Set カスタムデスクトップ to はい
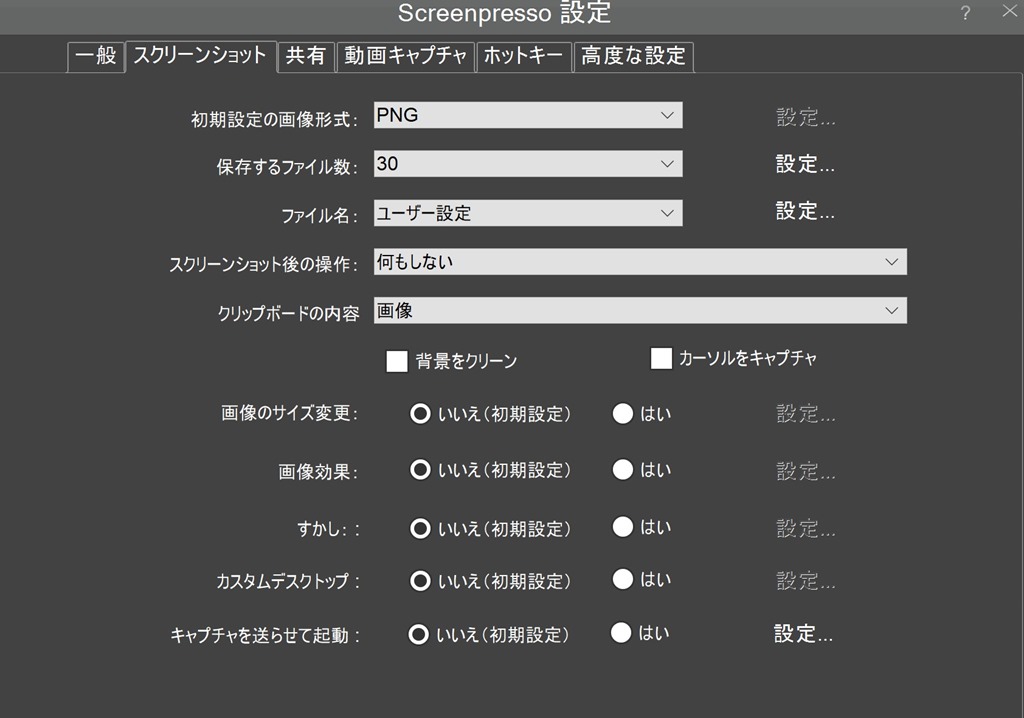1024x718 pixels. [623, 579]
